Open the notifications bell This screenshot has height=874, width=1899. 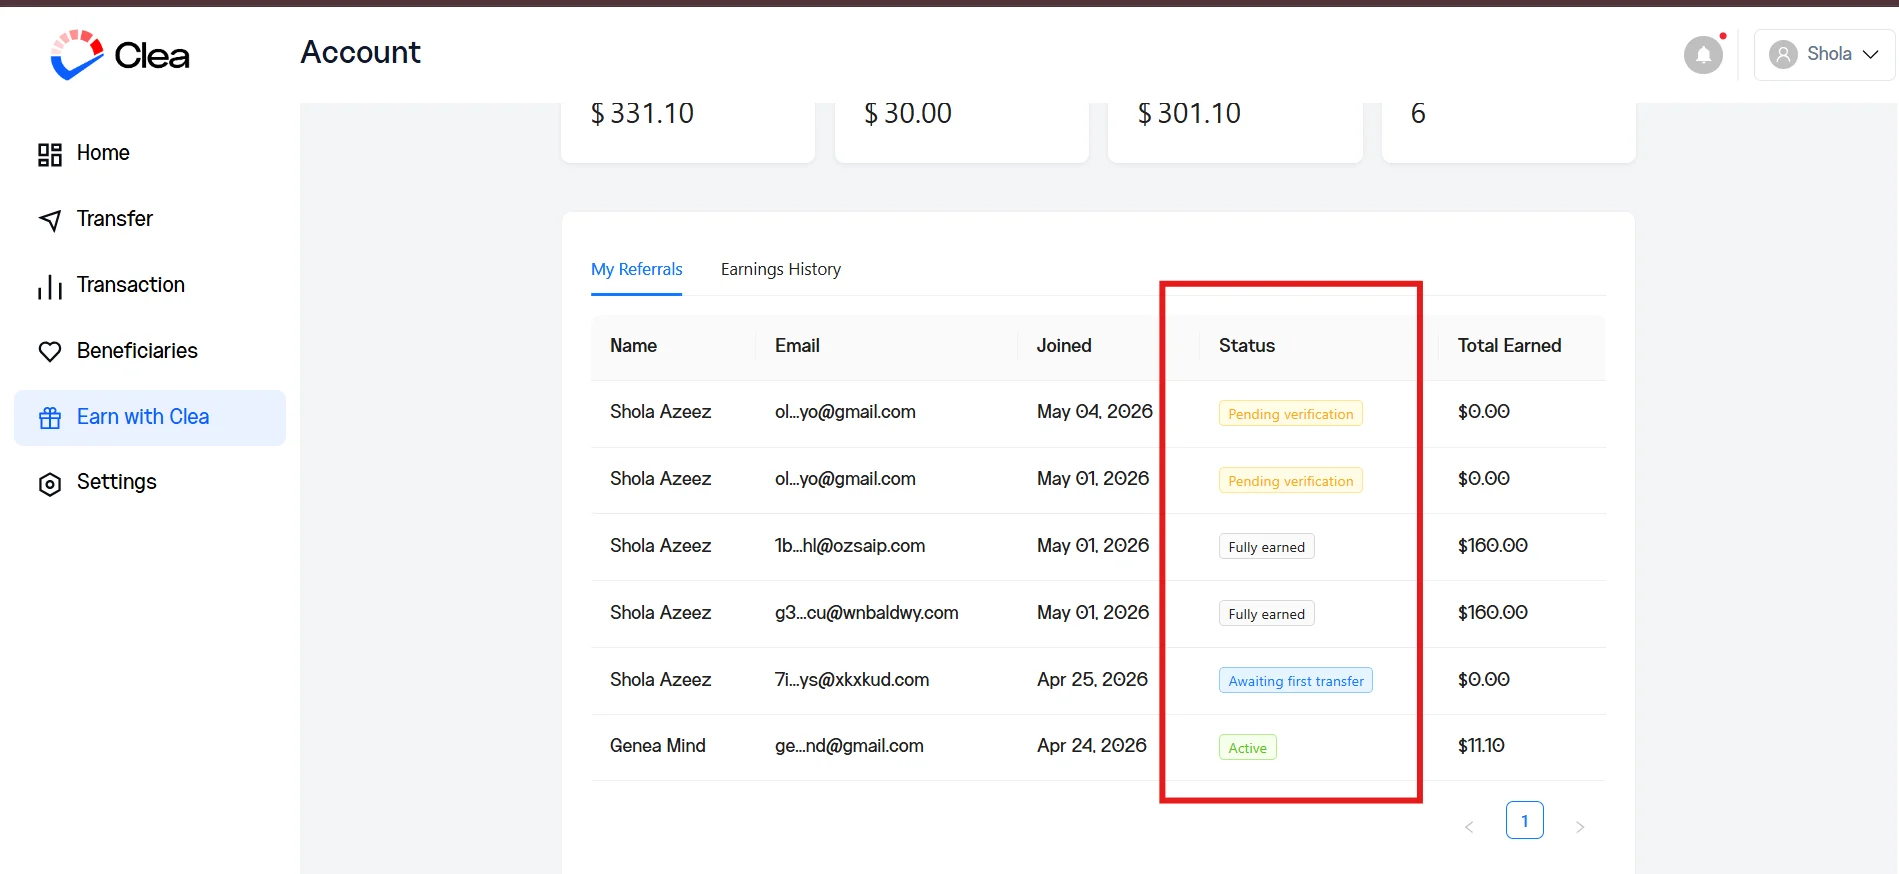tap(1703, 54)
